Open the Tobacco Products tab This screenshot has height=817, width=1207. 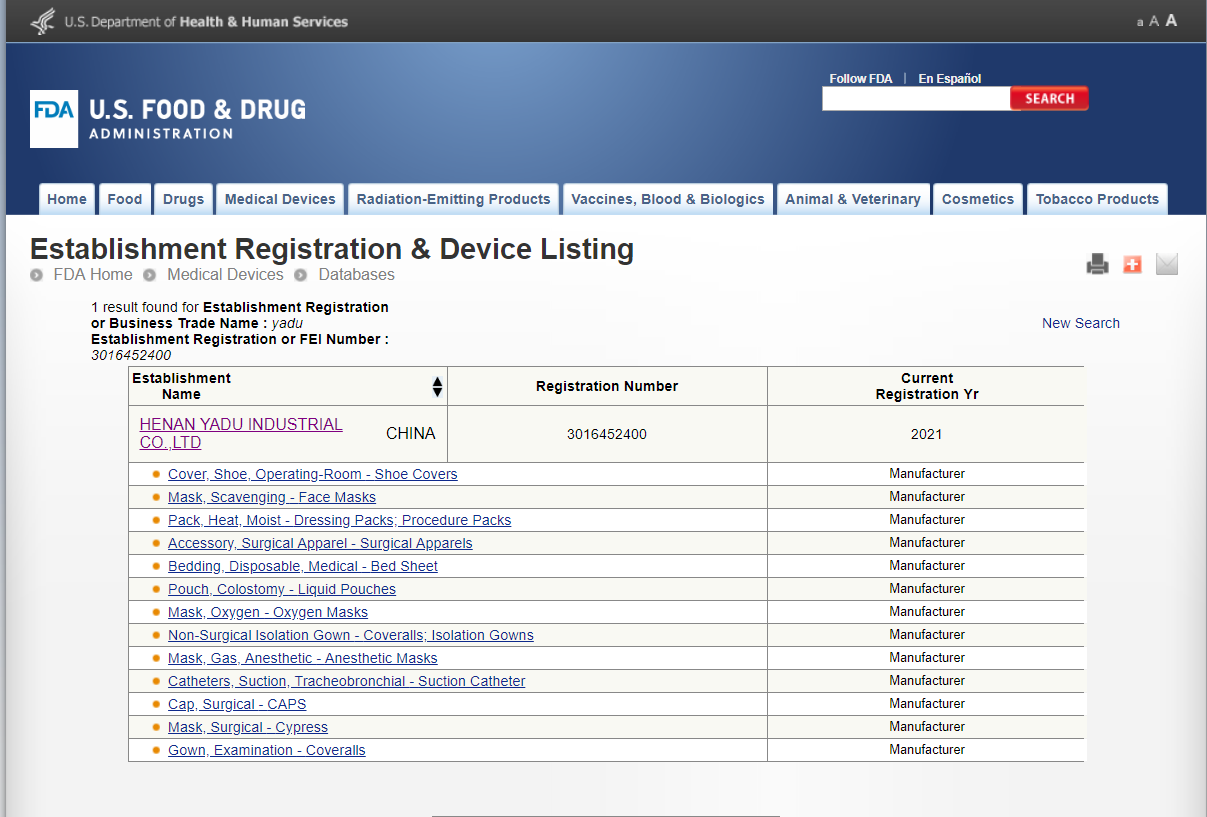(x=1097, y=199)
